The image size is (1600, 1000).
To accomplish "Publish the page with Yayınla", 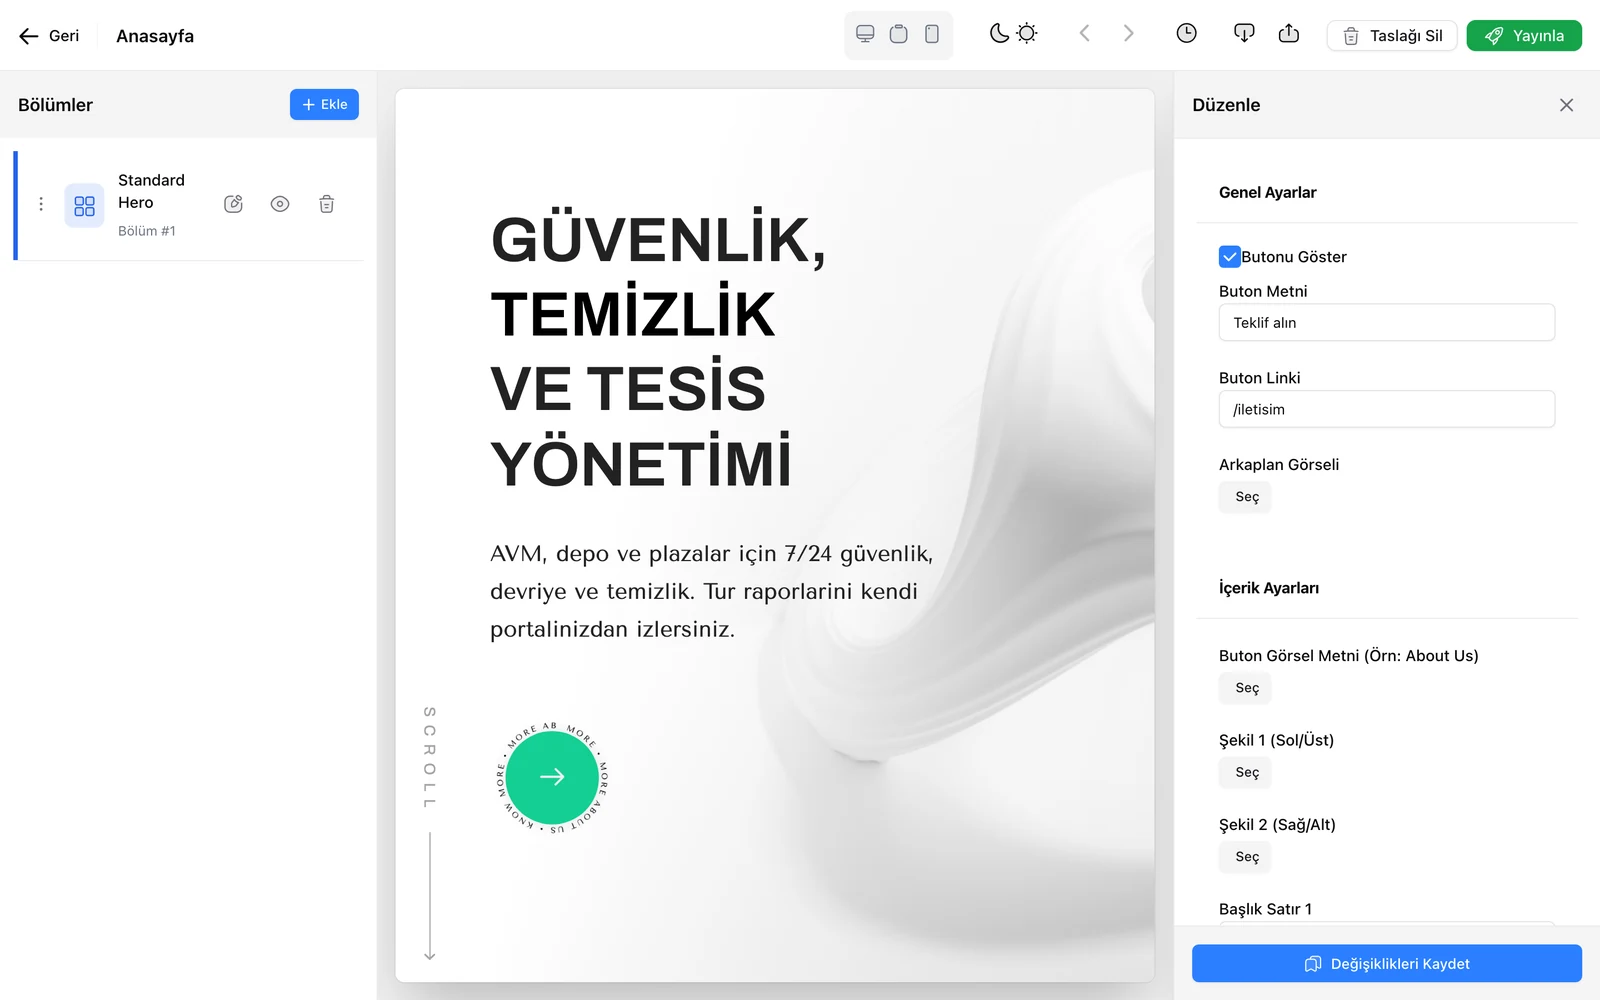I will pyautogui.click(x=1524, y=36).
